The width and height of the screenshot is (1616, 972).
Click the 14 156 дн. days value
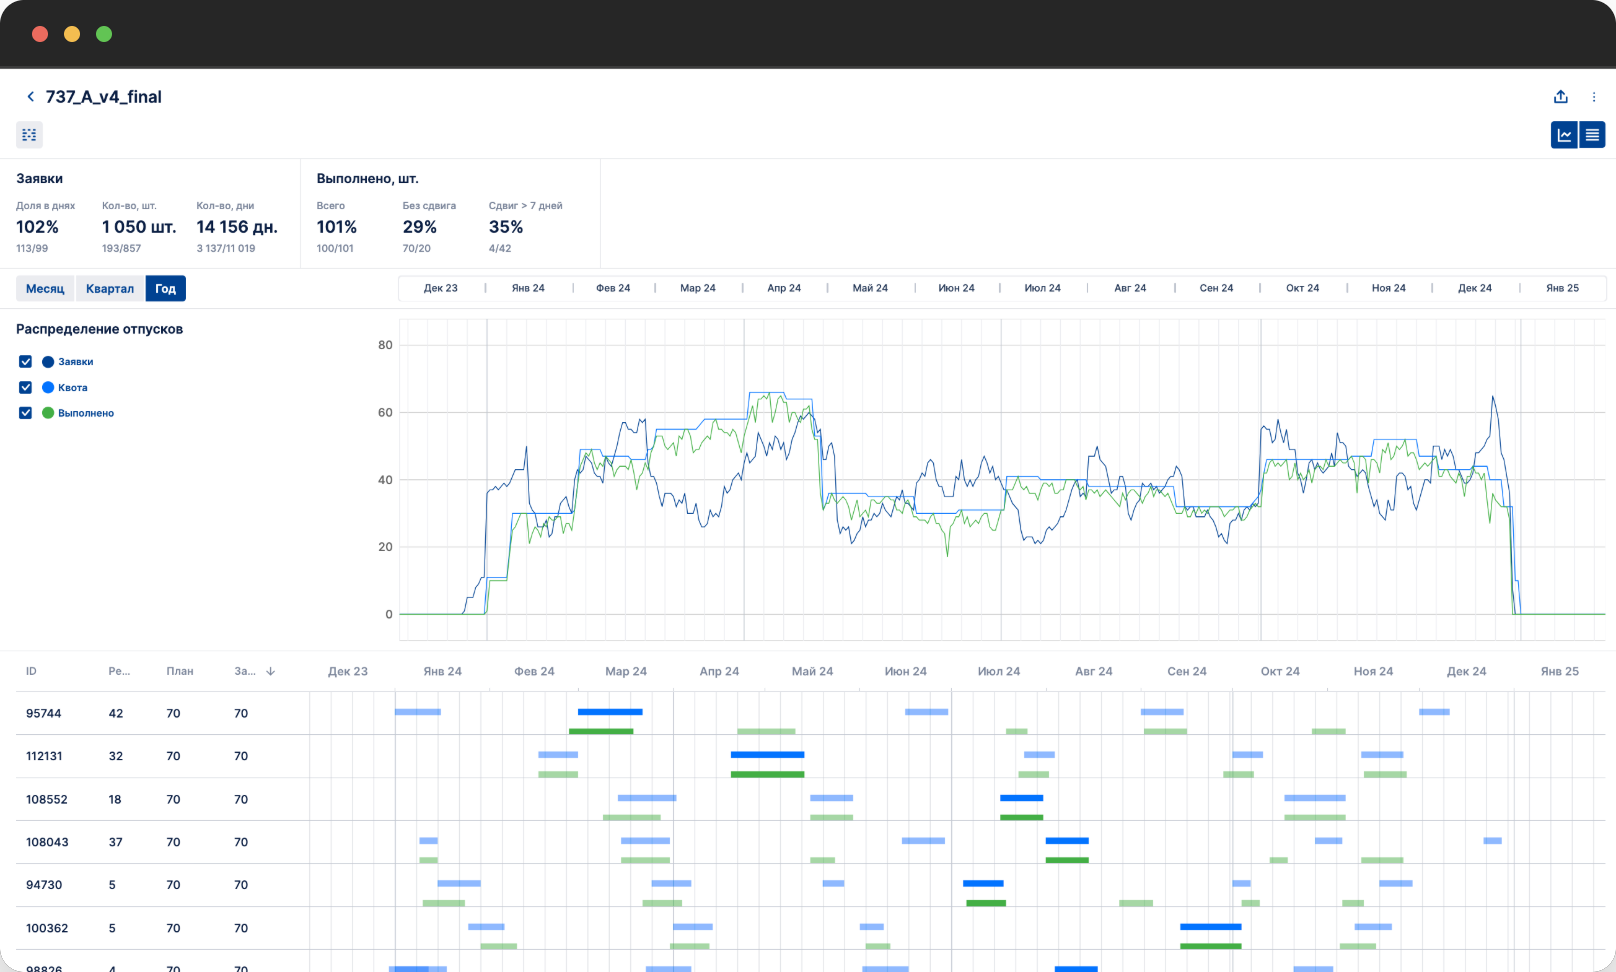[237, 227]
